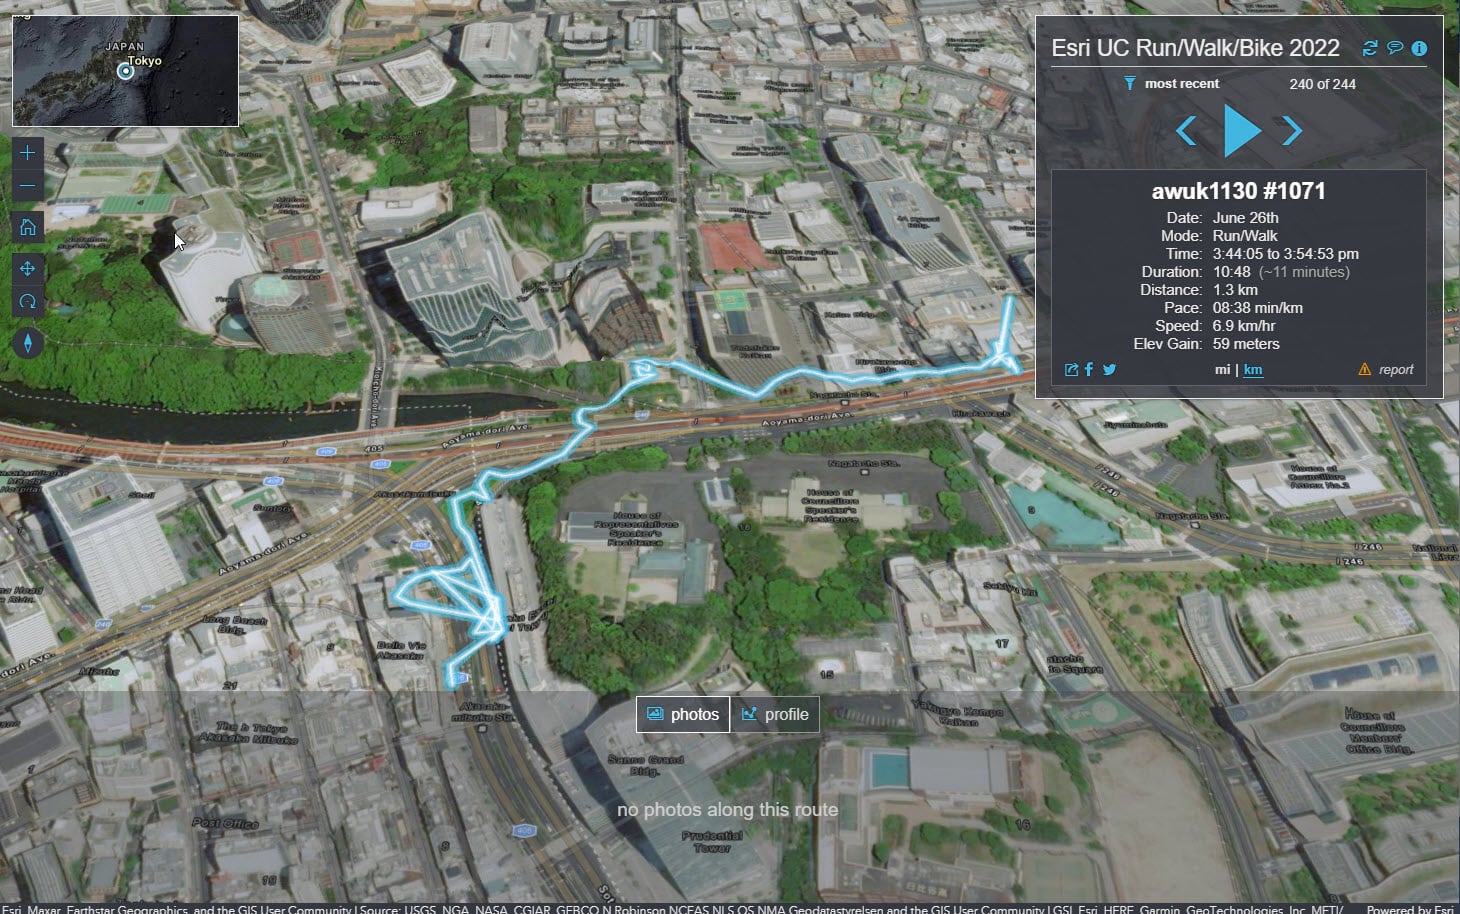1460x914 pixels.
Task: Share the route on Twitter
Action: (x=1109, y=369)
